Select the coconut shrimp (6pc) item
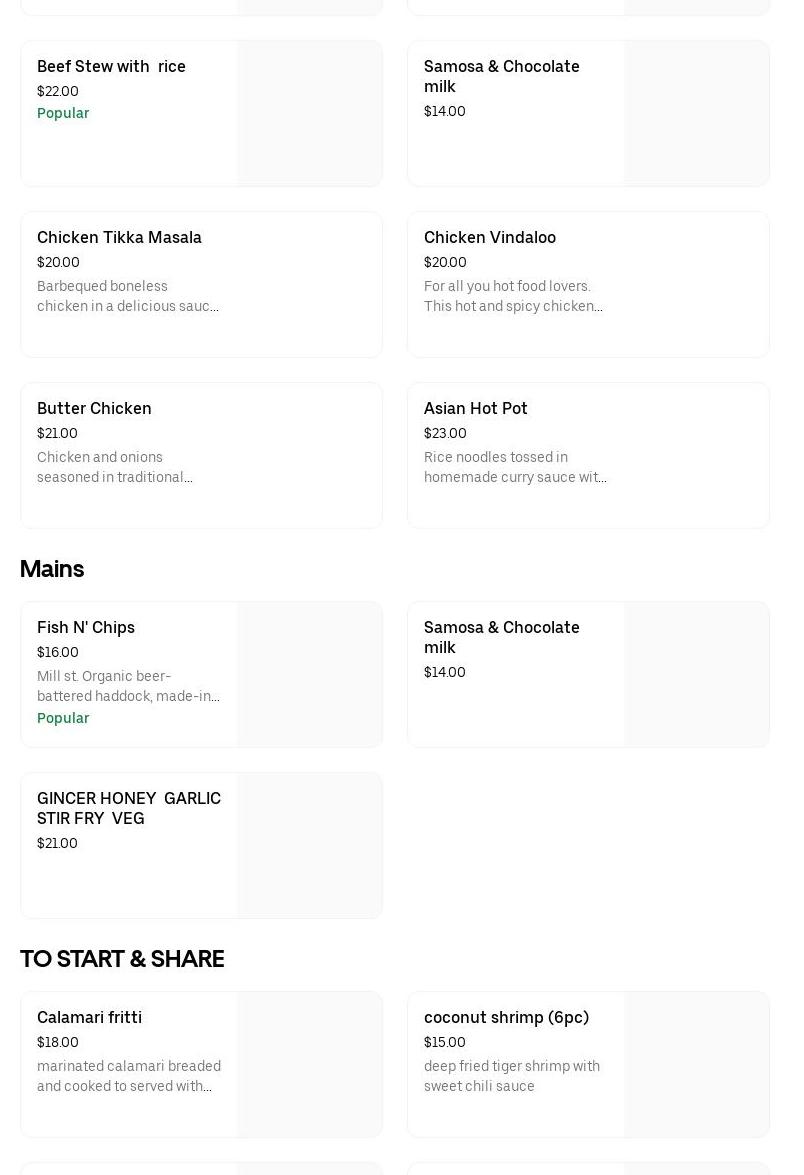The height and width of the screenshot is (1175, 804). point(506,1018)
